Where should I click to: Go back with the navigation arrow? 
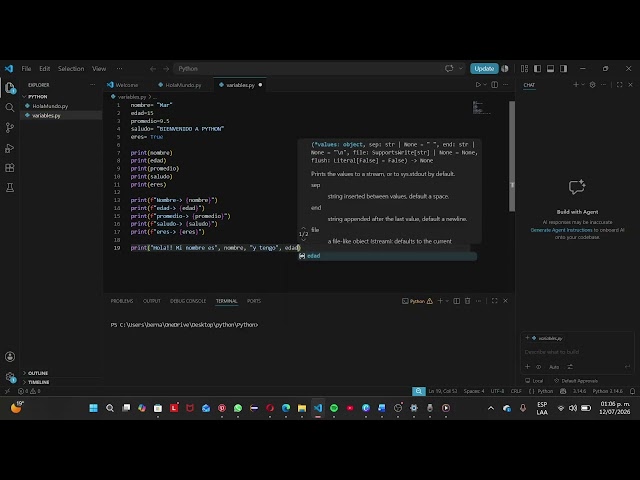coord(153,69)
